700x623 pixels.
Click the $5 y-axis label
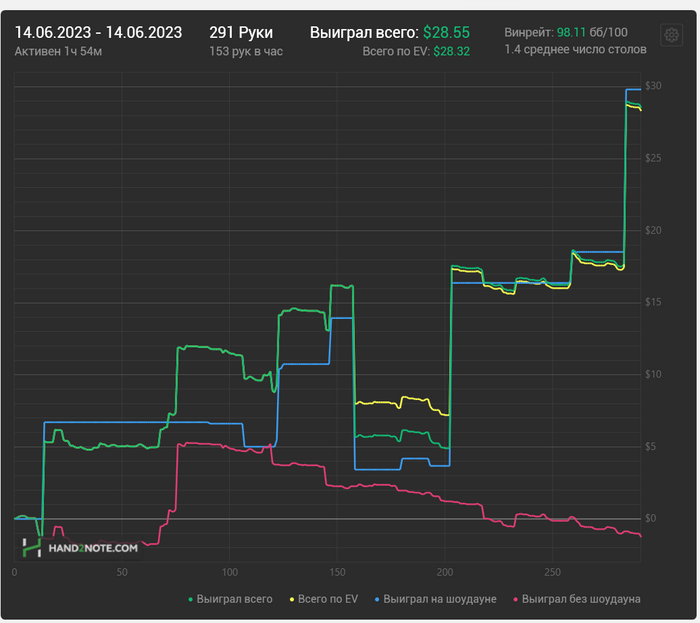[x=650, y=447]
